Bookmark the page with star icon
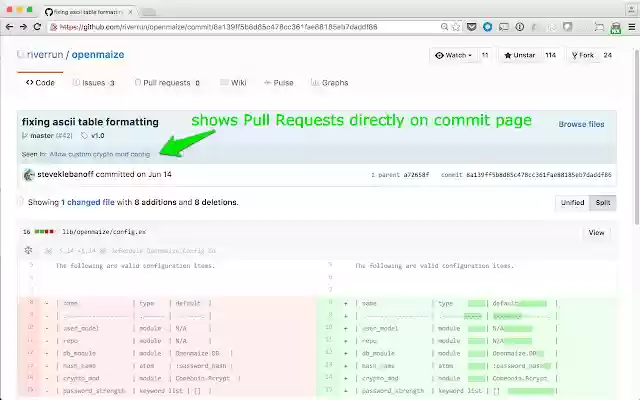This screenshot has width=640, height=400. pos(456,27)
